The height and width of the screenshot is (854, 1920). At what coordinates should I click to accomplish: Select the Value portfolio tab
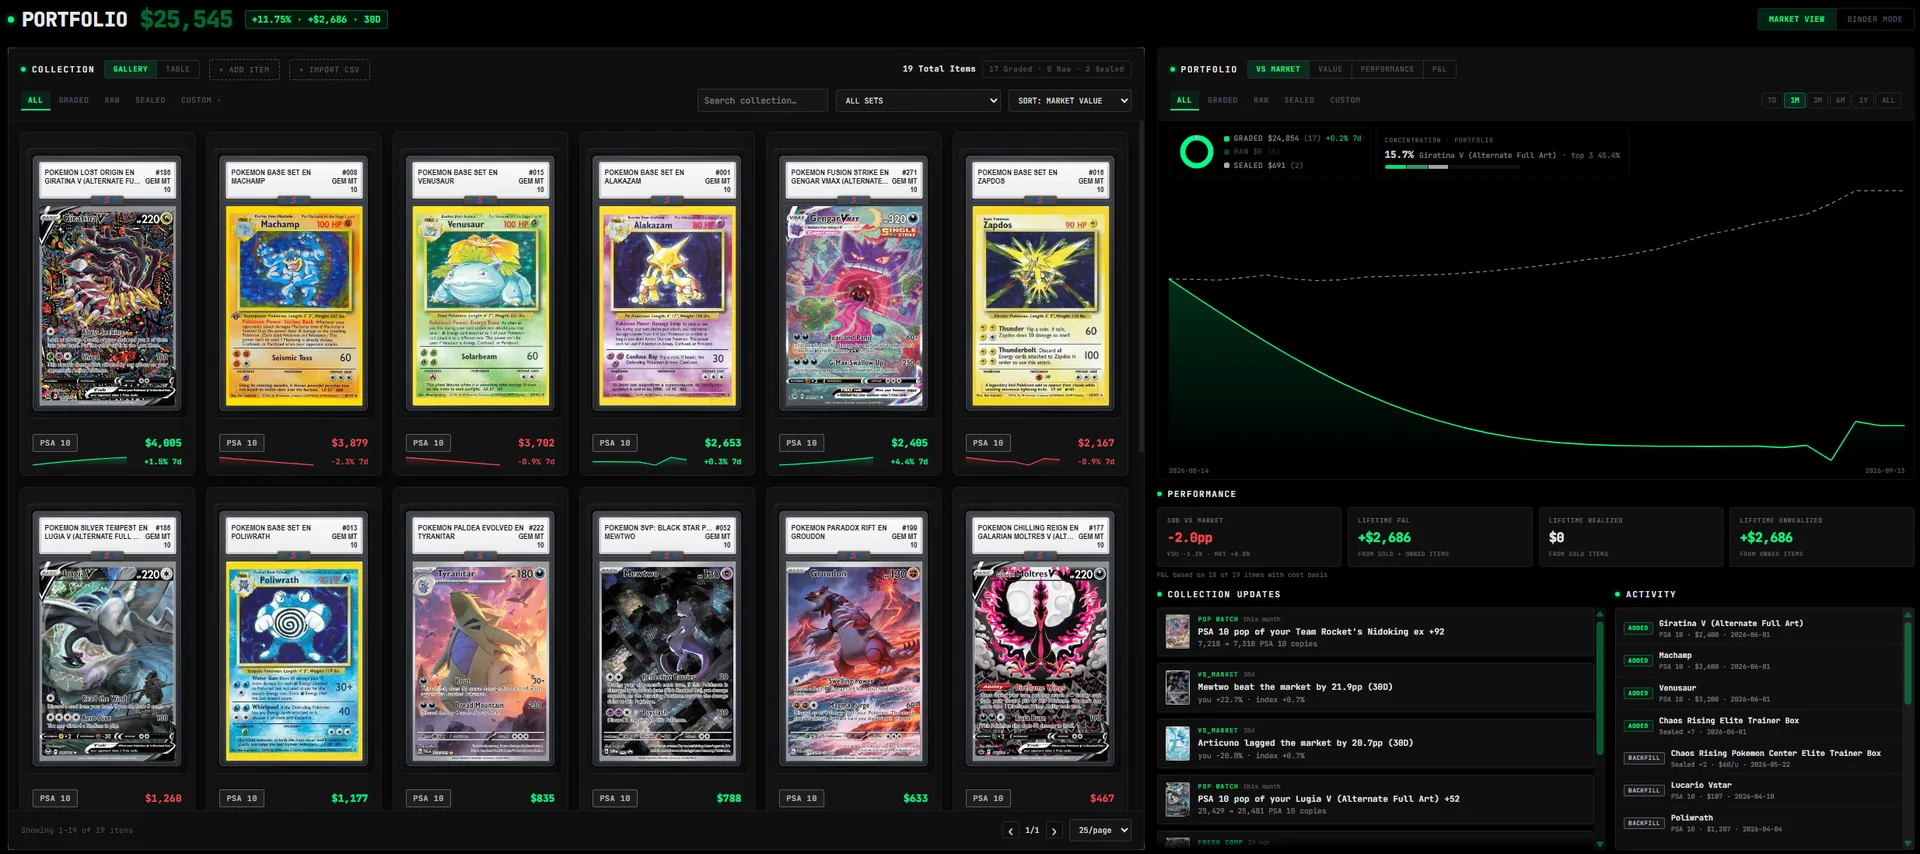point(1330,69)
